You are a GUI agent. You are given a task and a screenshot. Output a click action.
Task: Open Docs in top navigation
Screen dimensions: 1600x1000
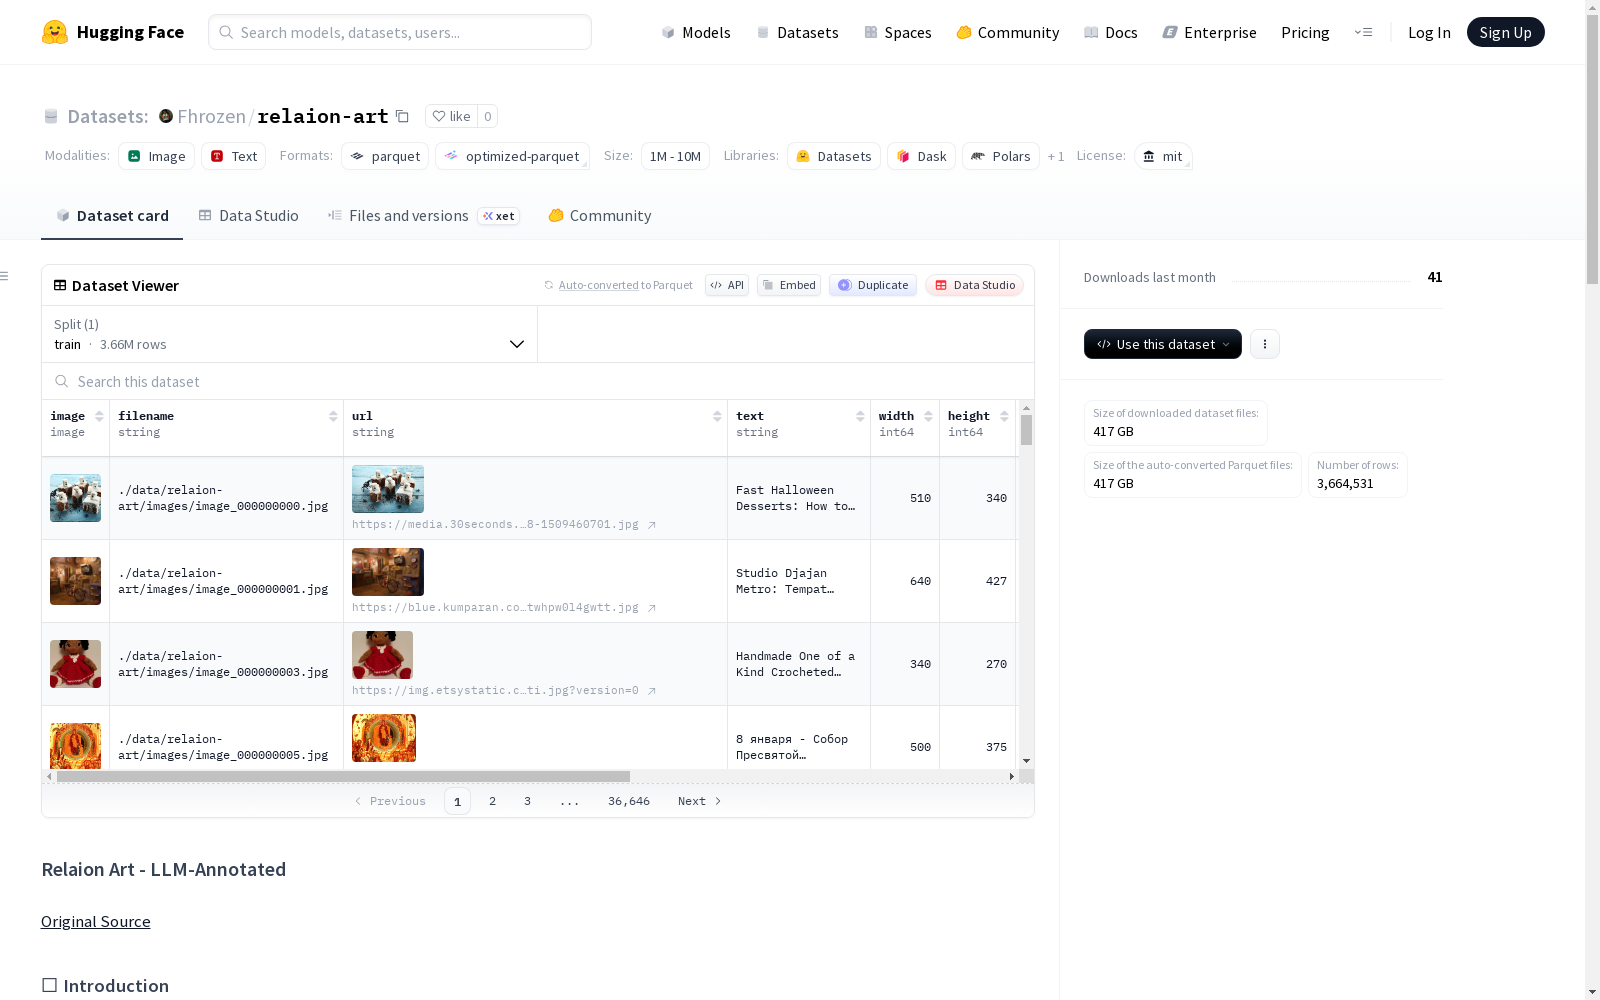point(1111,32)
